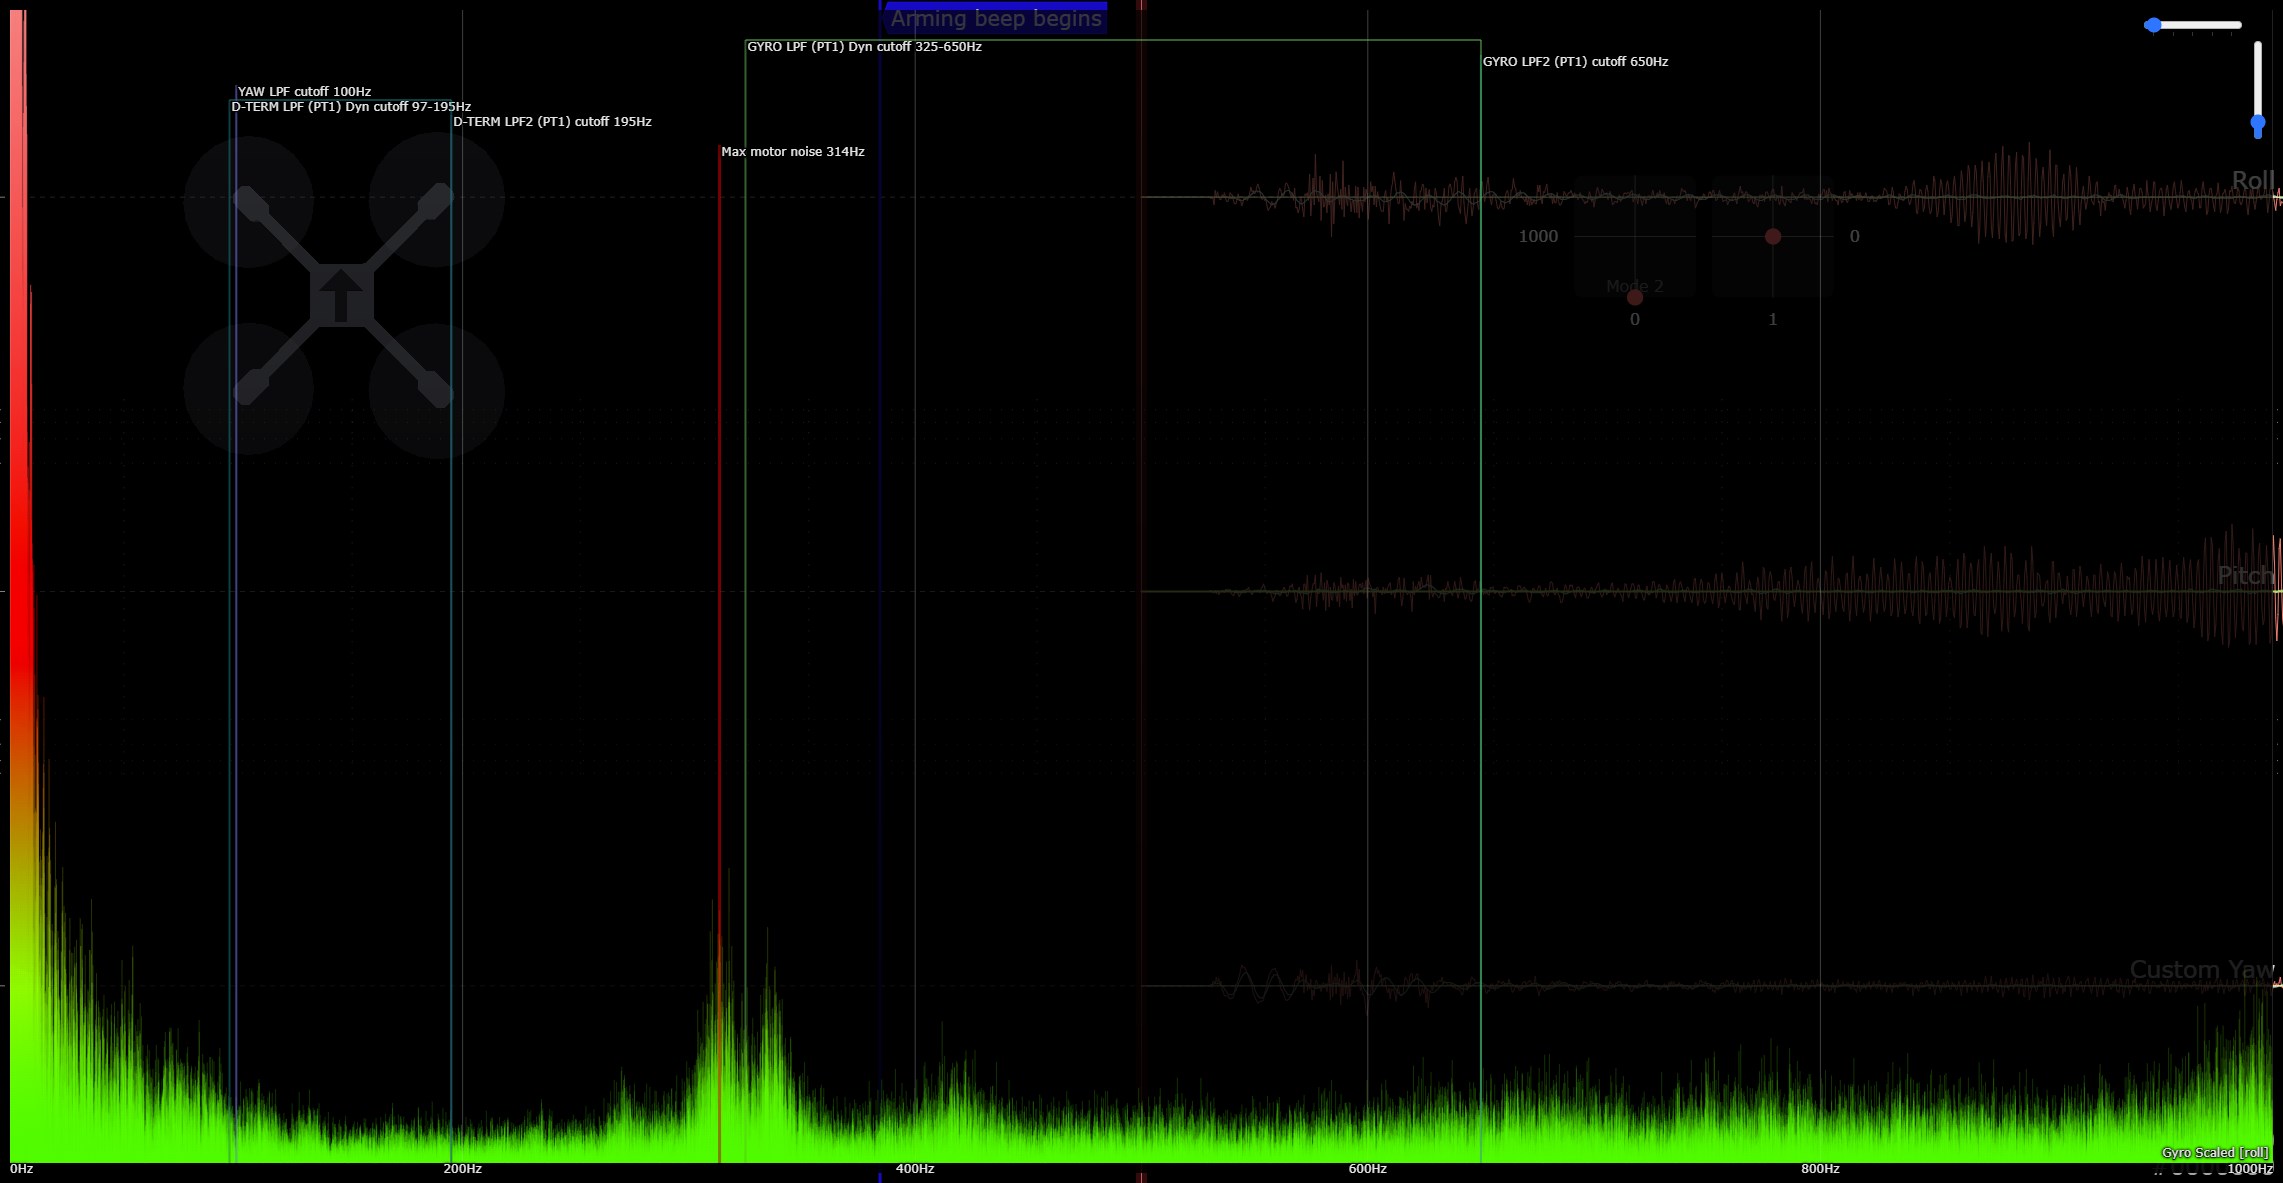Click the Pitch graph label

[2244, 575]
